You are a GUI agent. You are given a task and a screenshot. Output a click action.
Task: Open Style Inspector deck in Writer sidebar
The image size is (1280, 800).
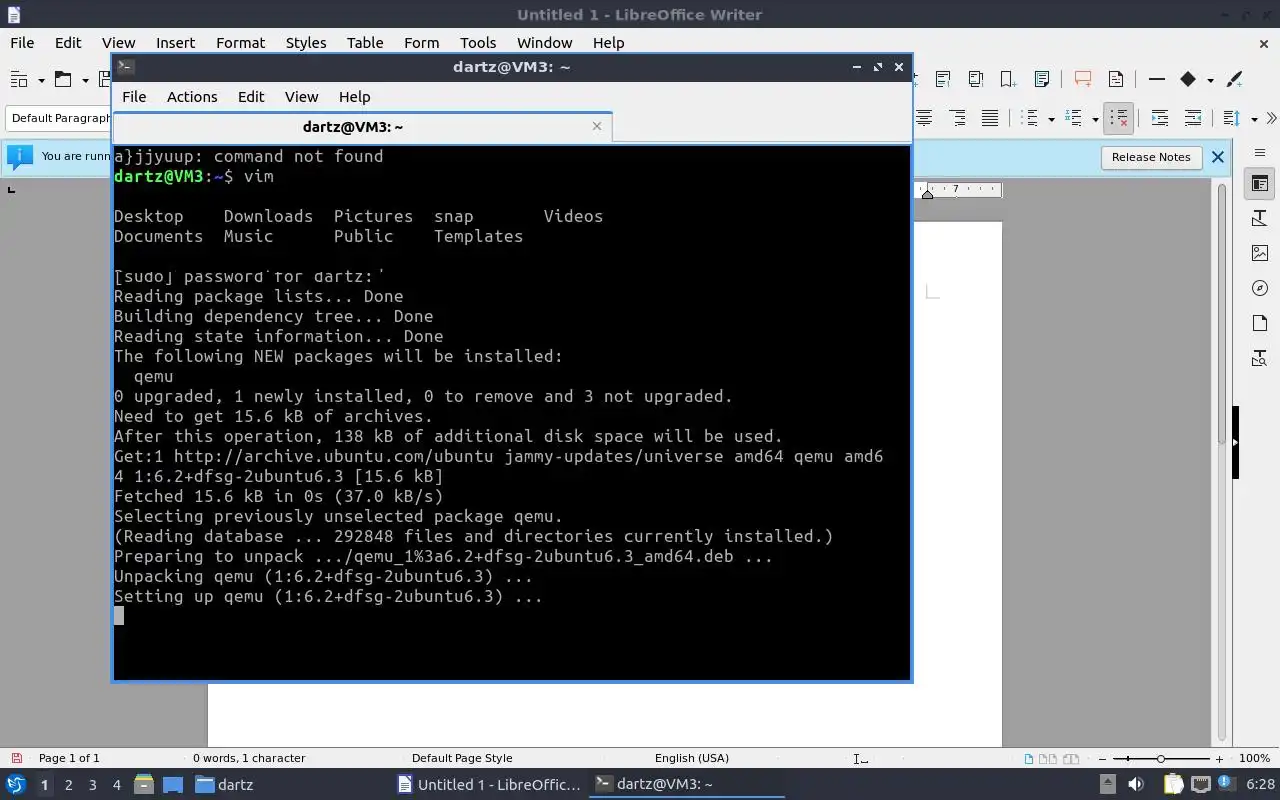click(1260, 358)
